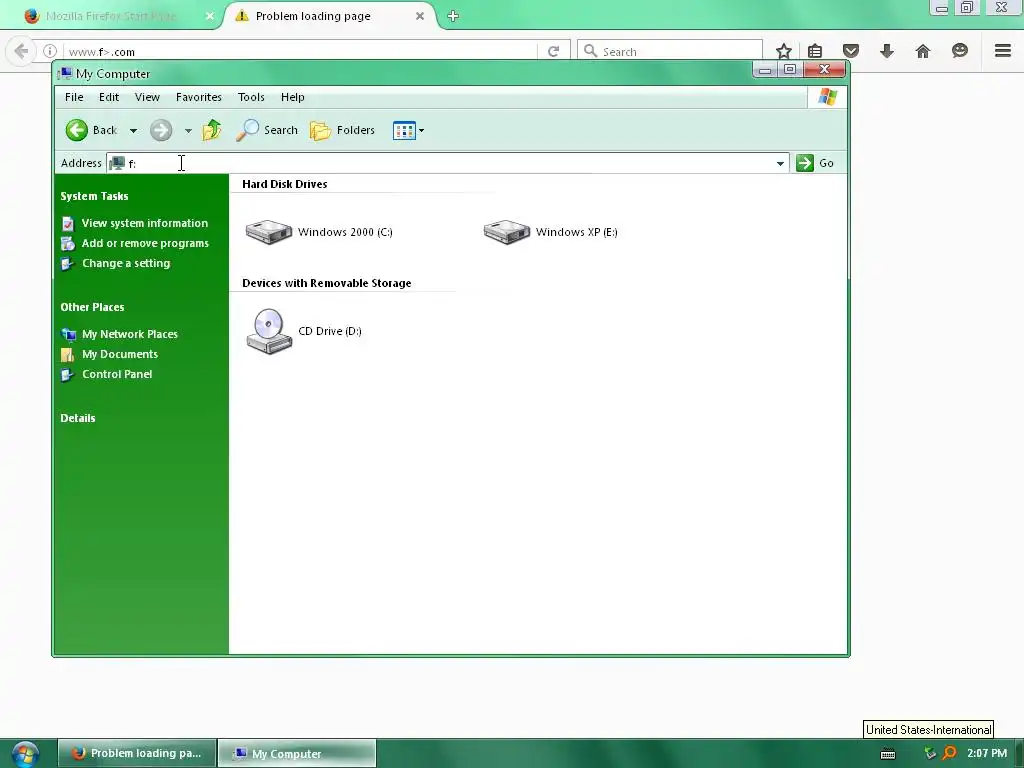Select Windows 2000 (C:) drive icon
Screen dimensions: 1024x768
click(268, 232)
